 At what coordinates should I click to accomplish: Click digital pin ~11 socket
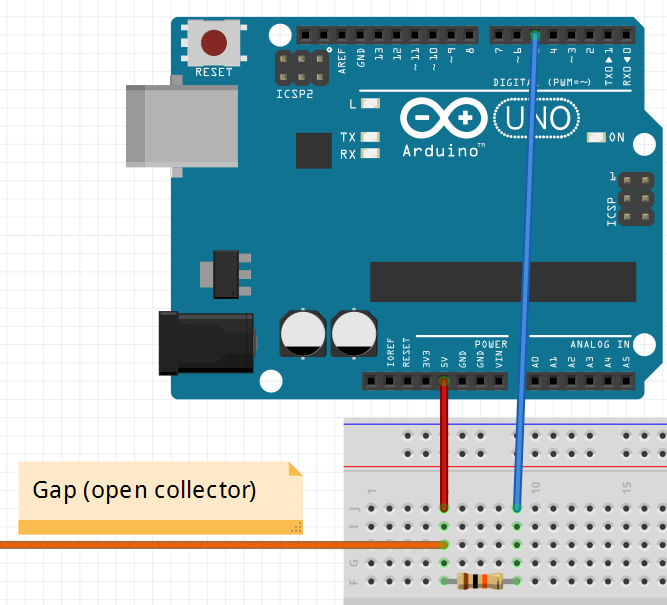pos(415,34)
